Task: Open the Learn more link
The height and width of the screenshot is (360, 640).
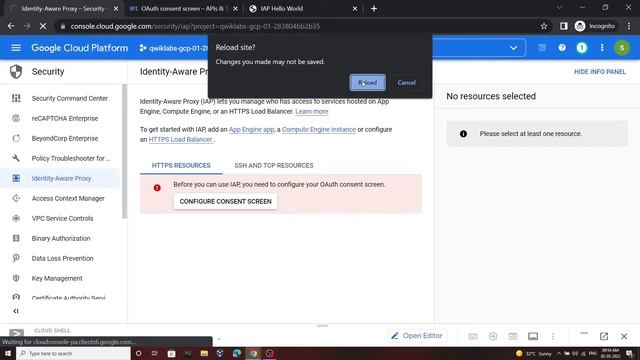Action: coord(311,111)
